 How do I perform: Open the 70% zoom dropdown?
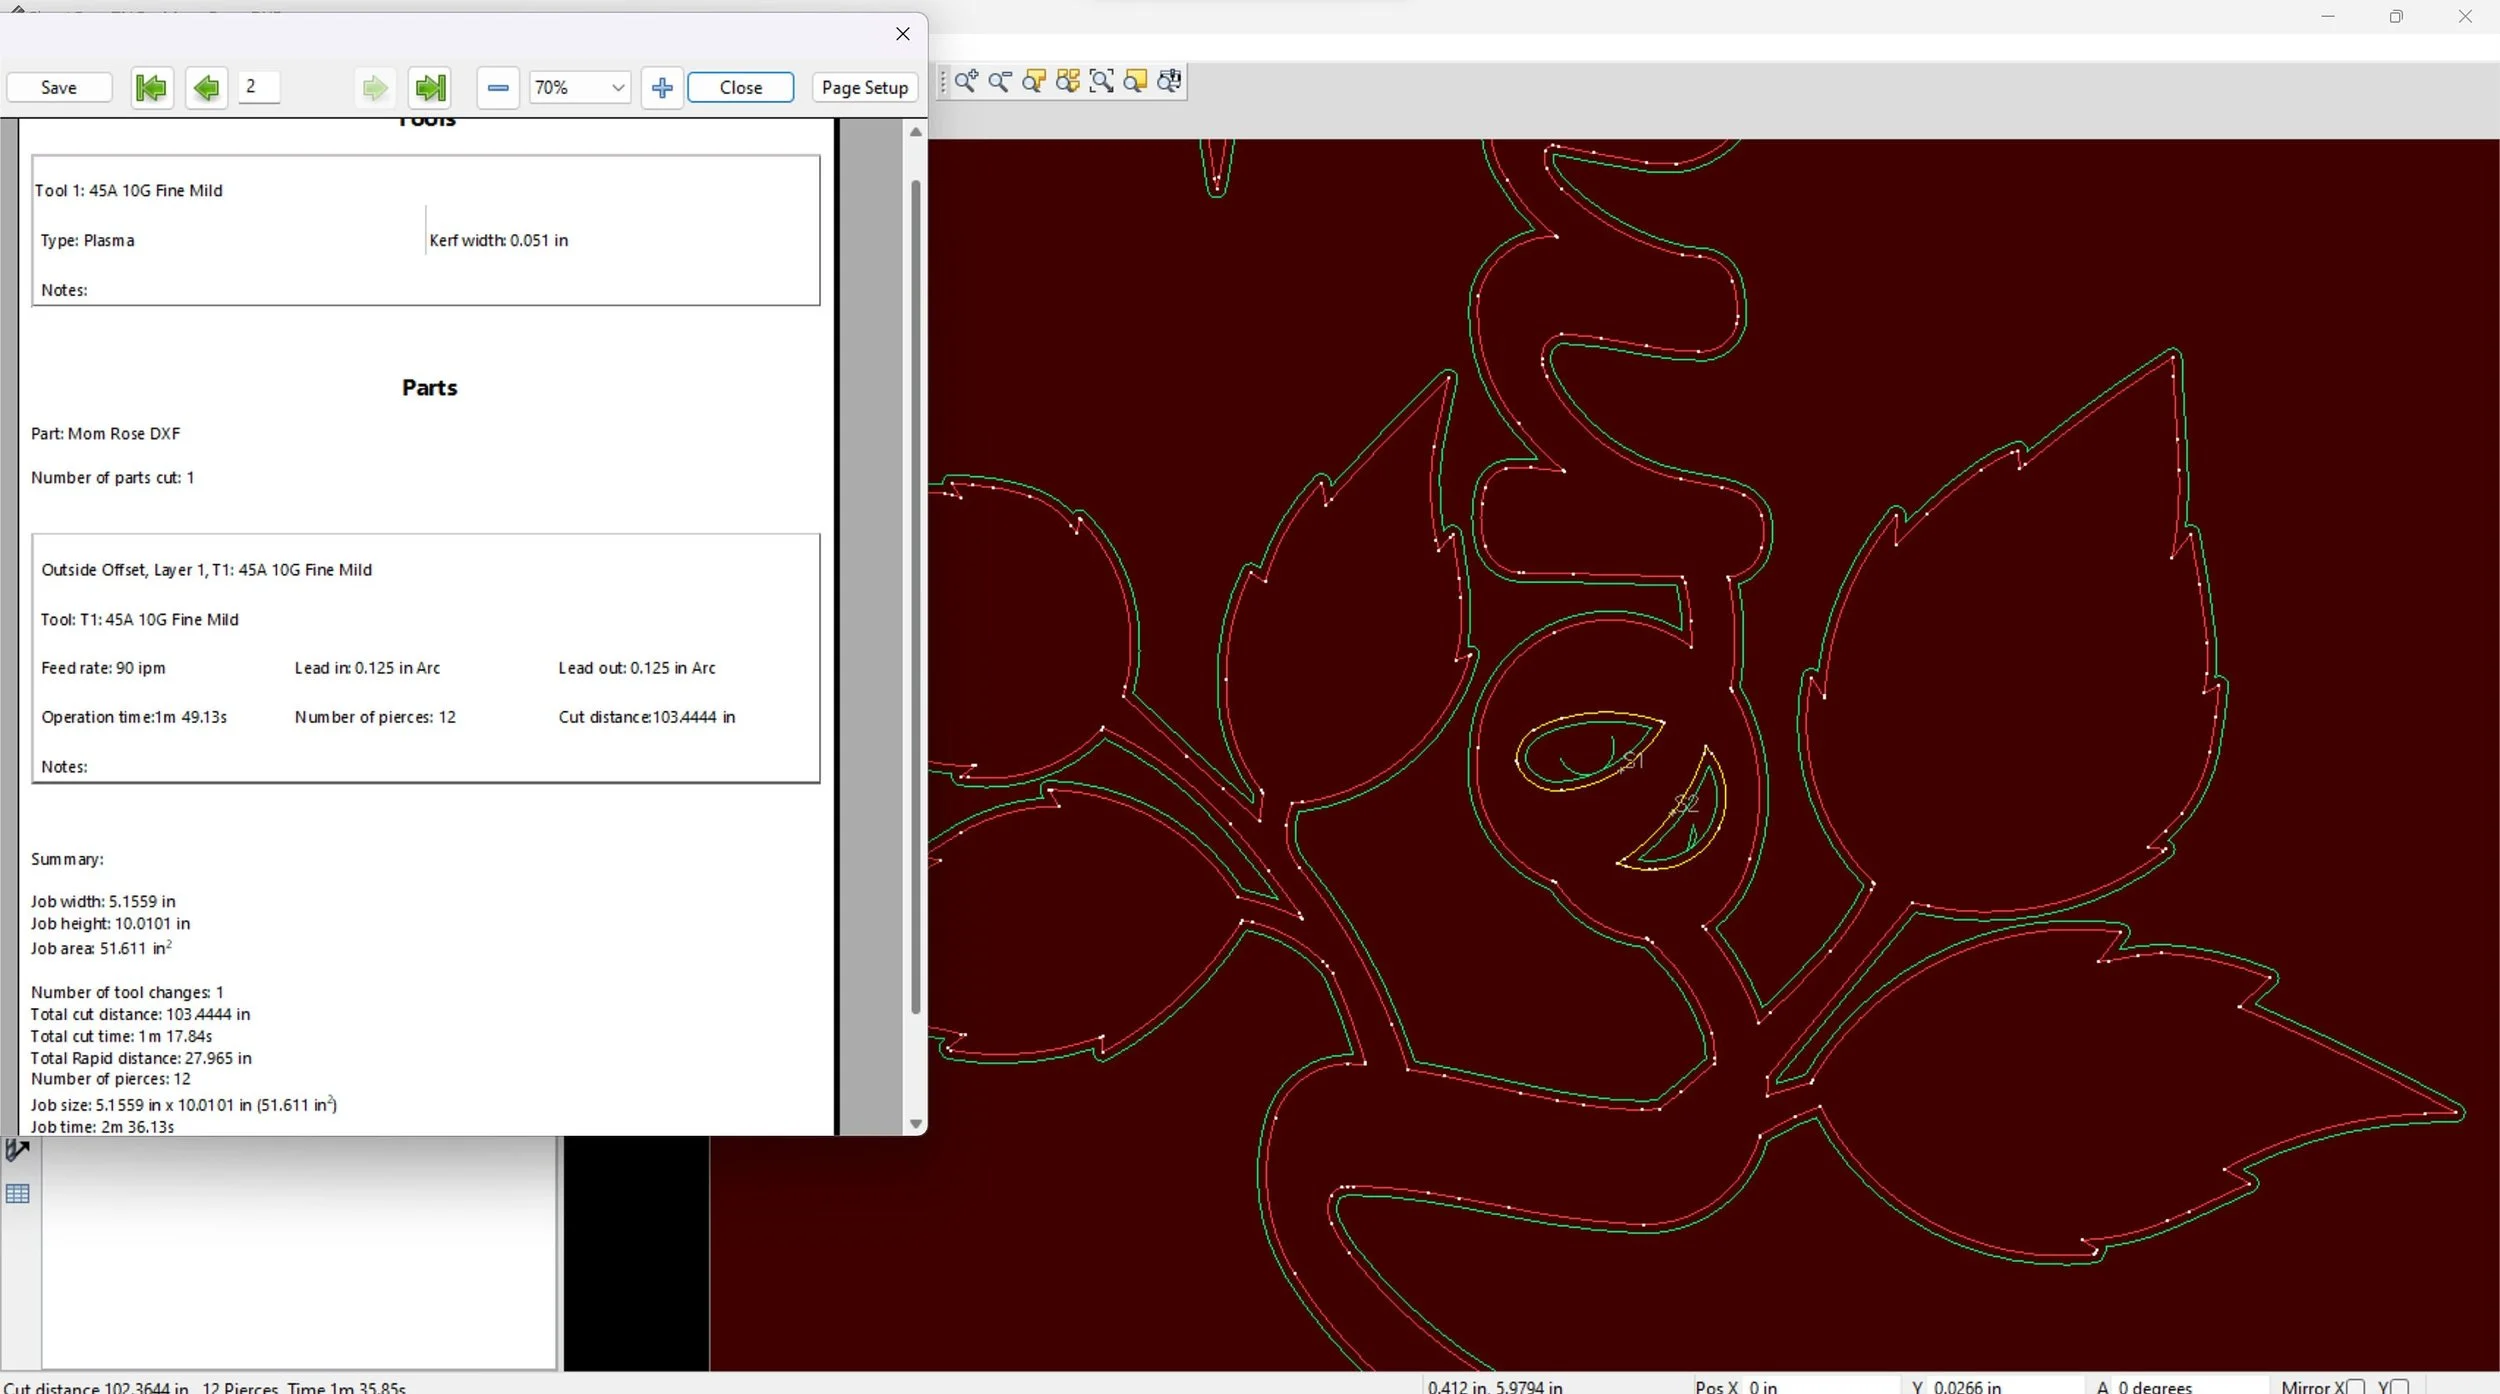click(618, 88)
